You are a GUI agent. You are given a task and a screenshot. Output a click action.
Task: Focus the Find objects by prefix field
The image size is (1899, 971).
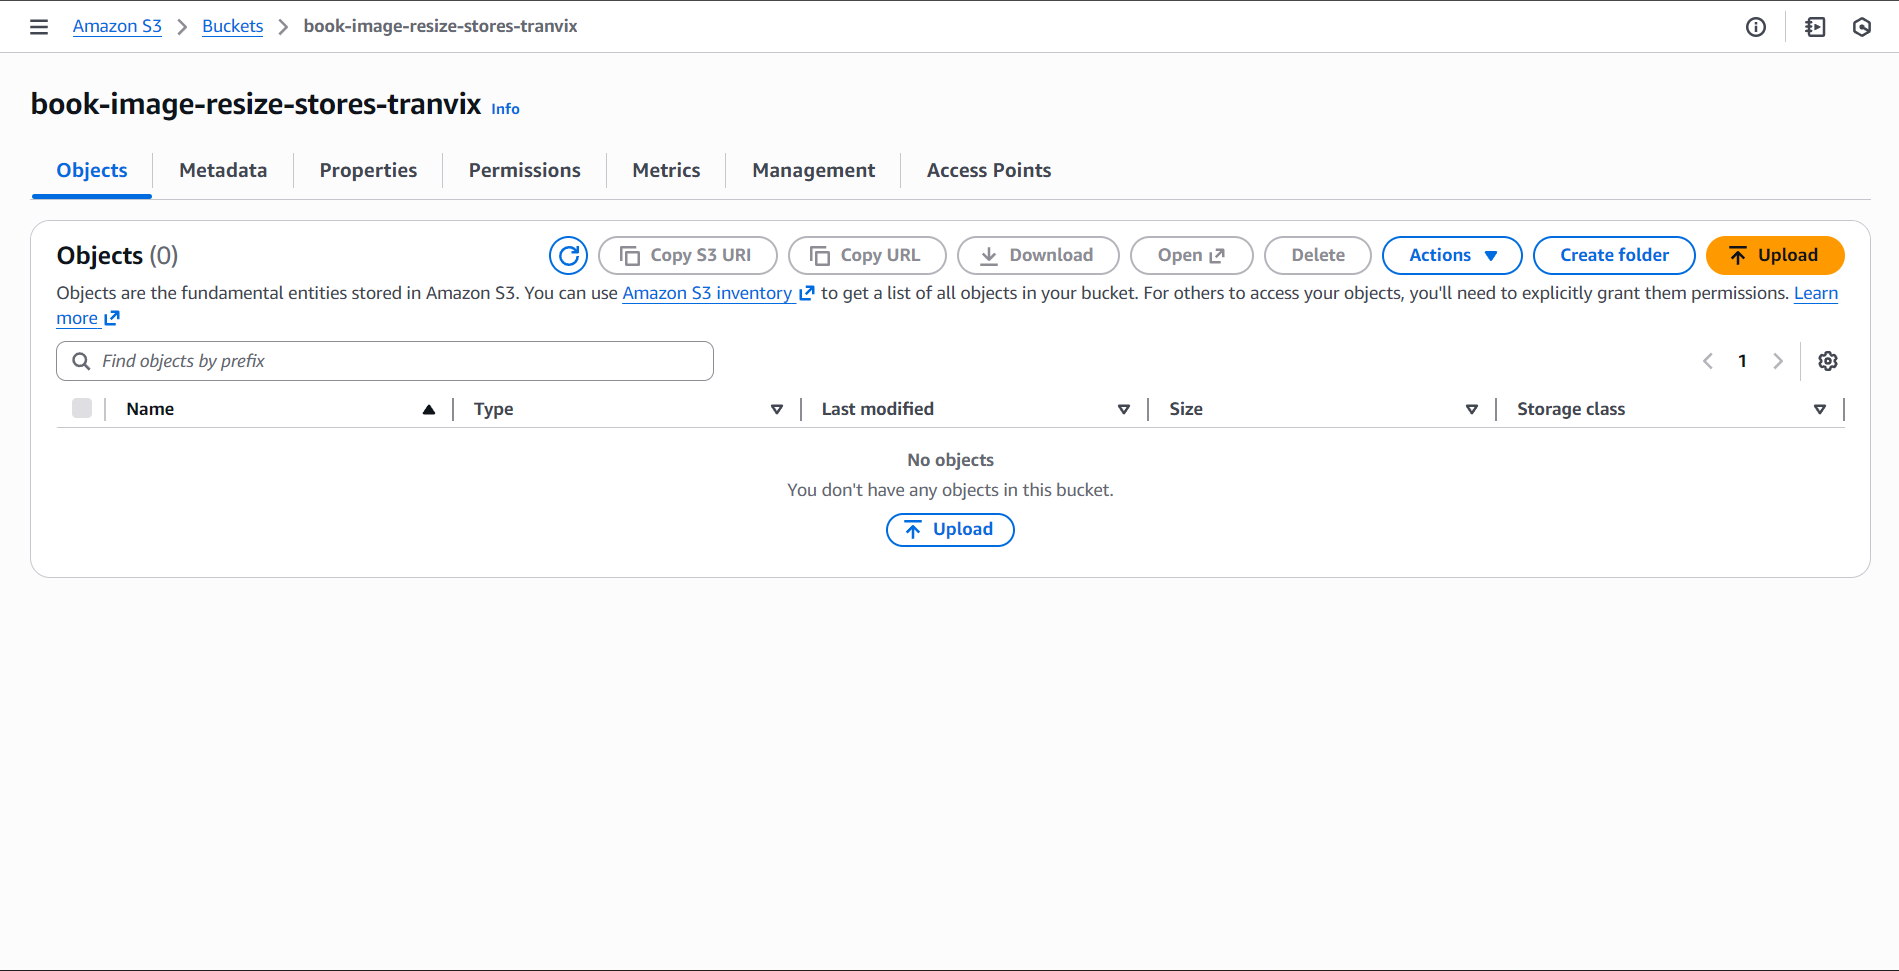point(385,361)
